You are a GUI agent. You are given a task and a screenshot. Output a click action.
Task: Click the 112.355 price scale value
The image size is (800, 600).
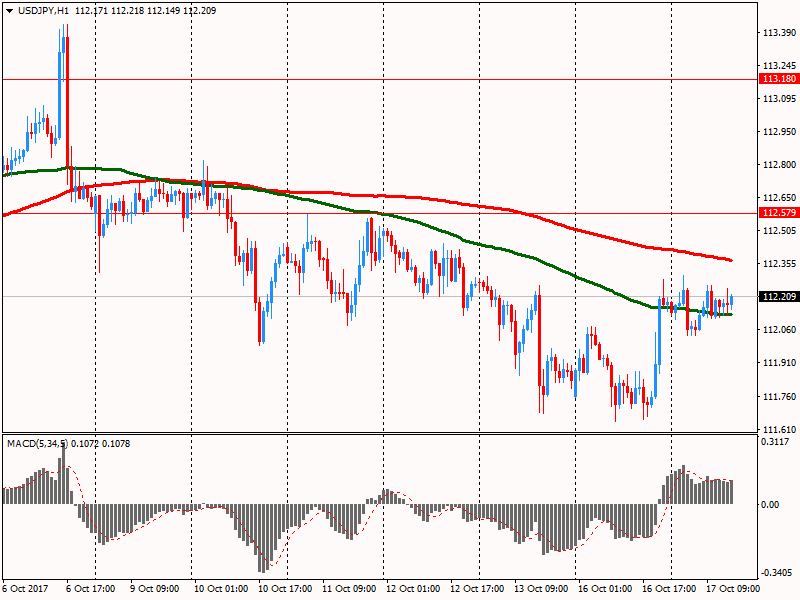[779, 264]
